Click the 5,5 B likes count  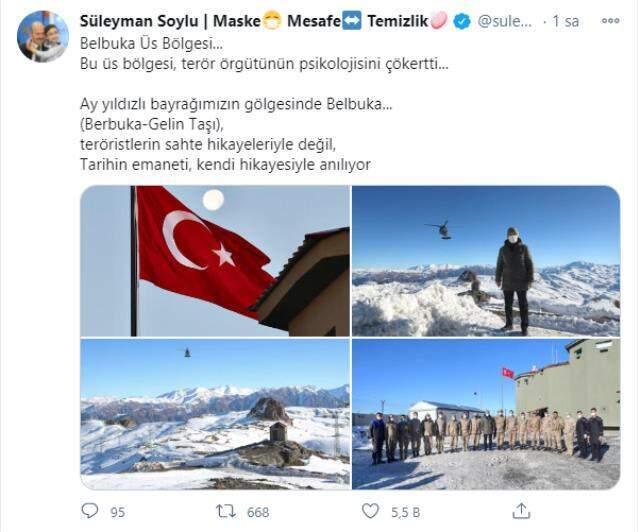(405, 512)
